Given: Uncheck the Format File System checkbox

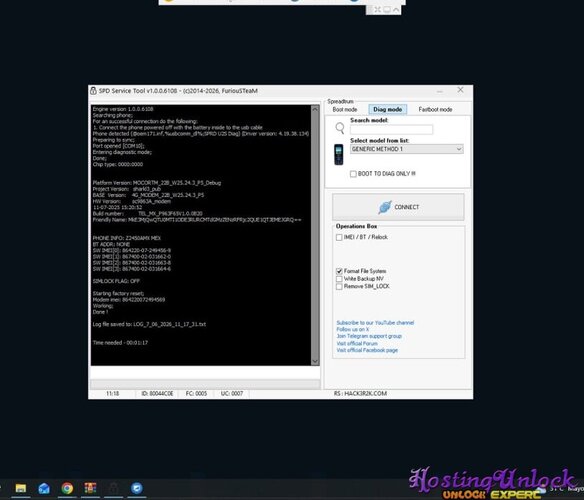Looking at the screenshot, I should point(339,271).
